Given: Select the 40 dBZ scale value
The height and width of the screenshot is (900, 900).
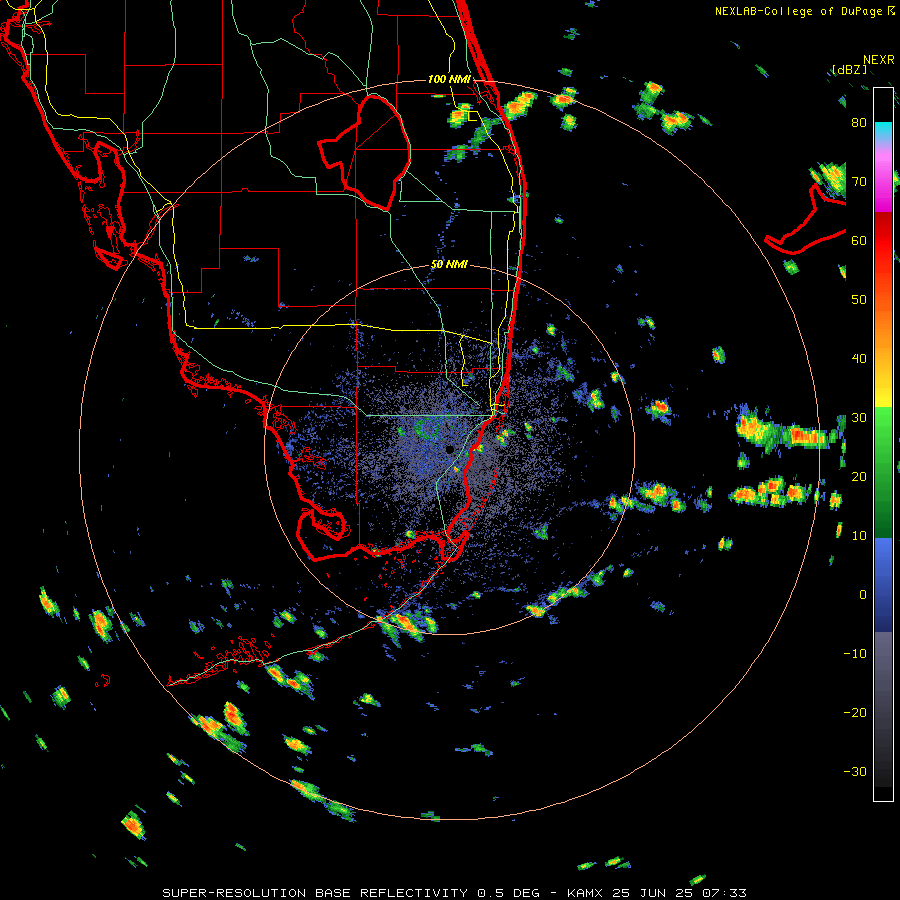Looking at the screenshot, I should tap(859, 359).
